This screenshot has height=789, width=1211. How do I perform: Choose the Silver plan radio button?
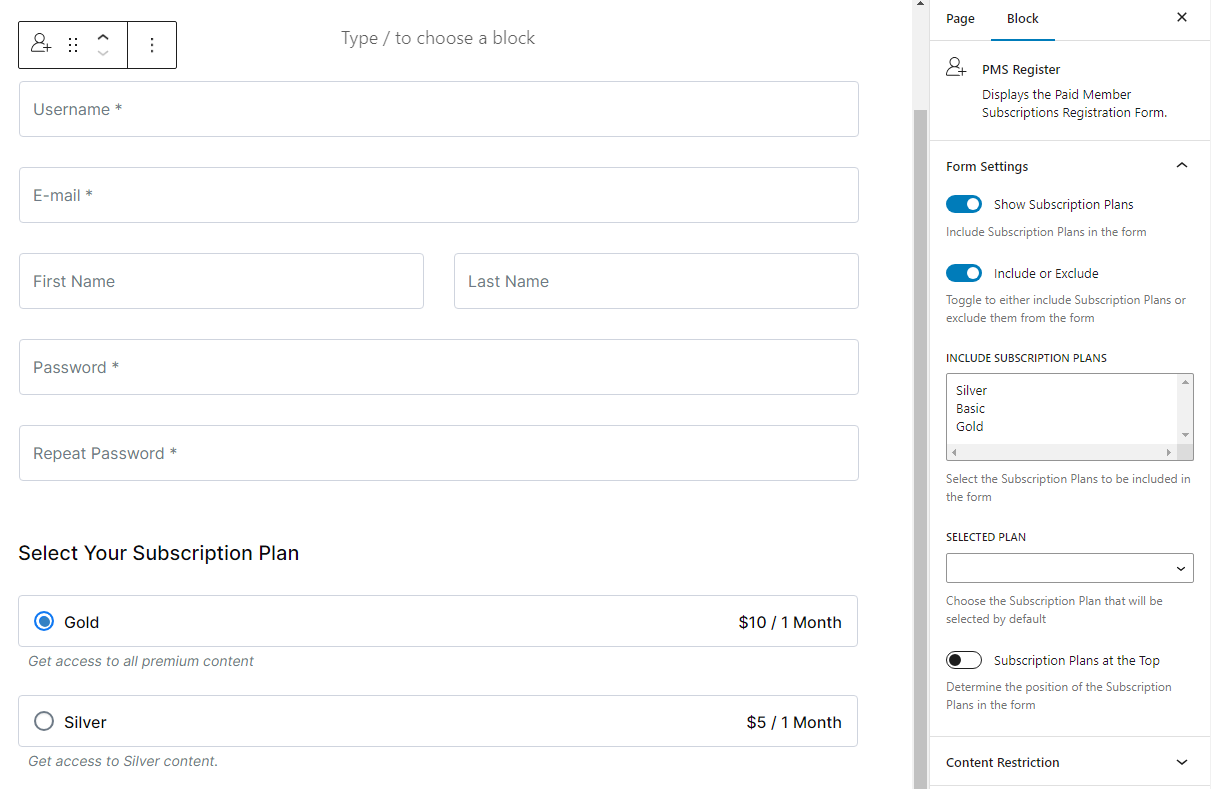point(44,722)
